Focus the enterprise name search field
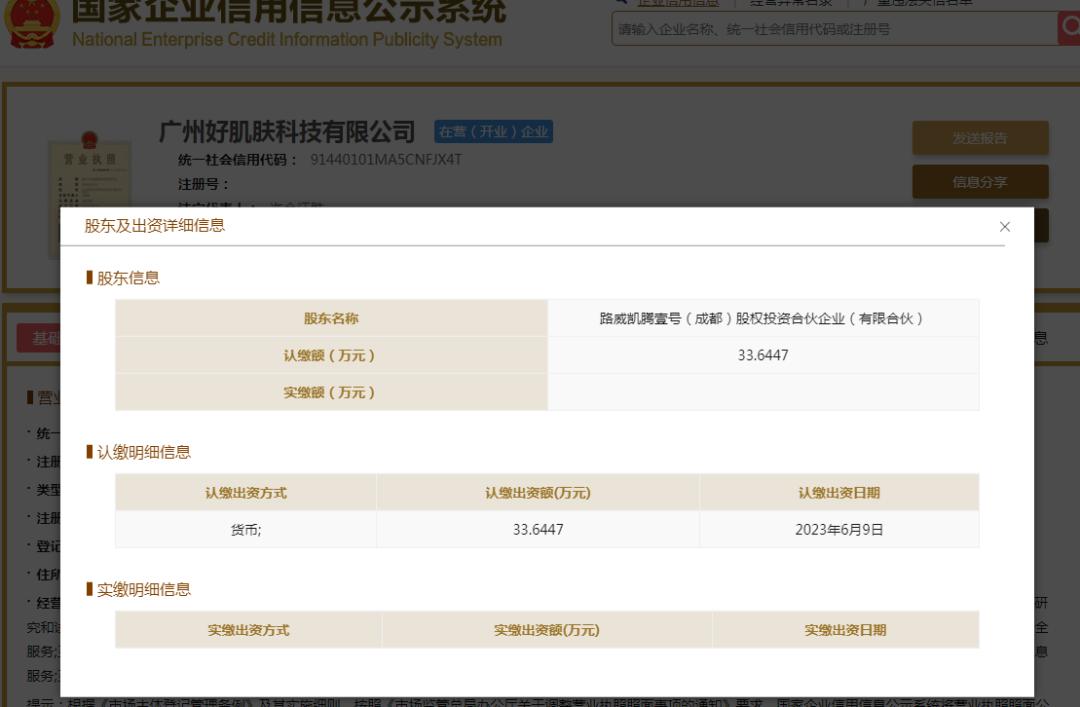The image size is (1080, 707). (x=834, y=29)
